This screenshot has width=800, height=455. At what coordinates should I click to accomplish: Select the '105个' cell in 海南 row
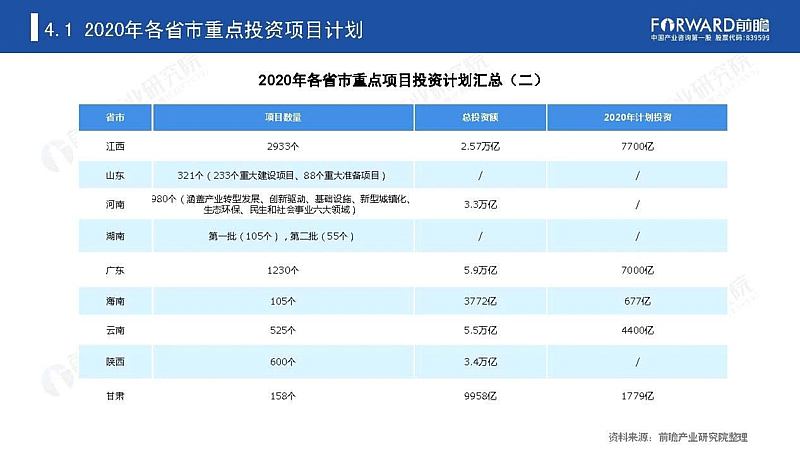pos(283,301)
